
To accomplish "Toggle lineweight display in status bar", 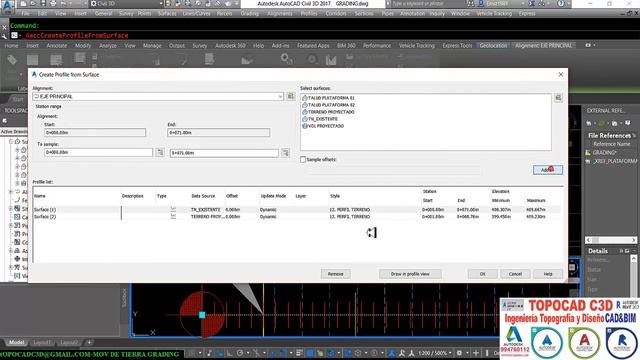I will [300, 353].
